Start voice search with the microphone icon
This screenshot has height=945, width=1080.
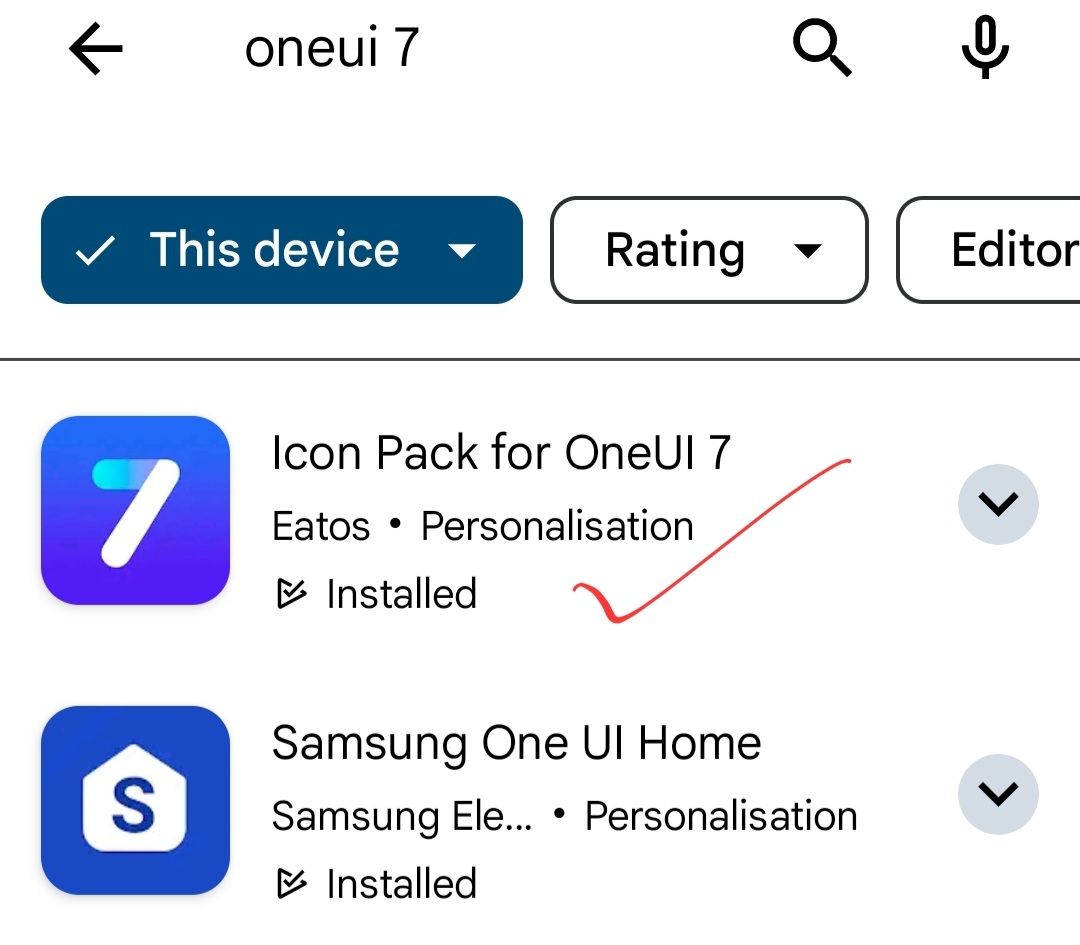pyautogui.click(x=985, y=48)
